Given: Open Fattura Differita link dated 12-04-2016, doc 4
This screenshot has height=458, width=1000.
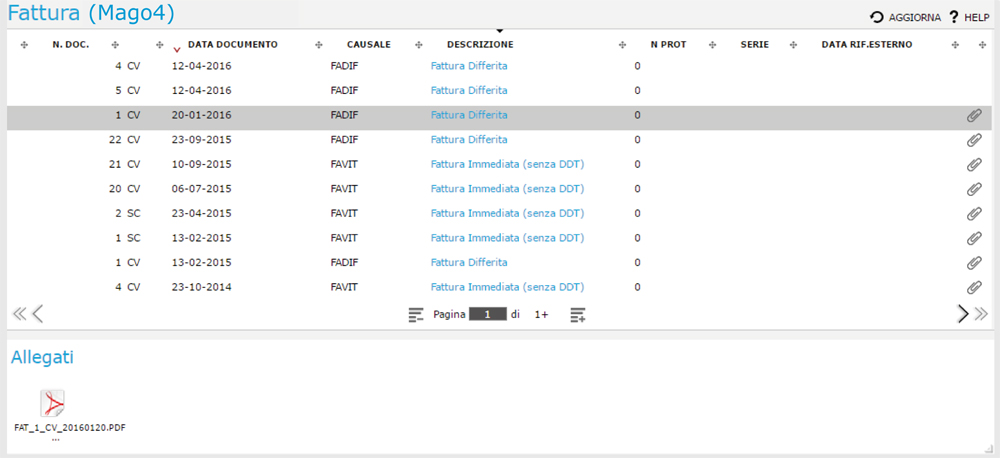Looking at the screenshot, I should pos(469,66).
